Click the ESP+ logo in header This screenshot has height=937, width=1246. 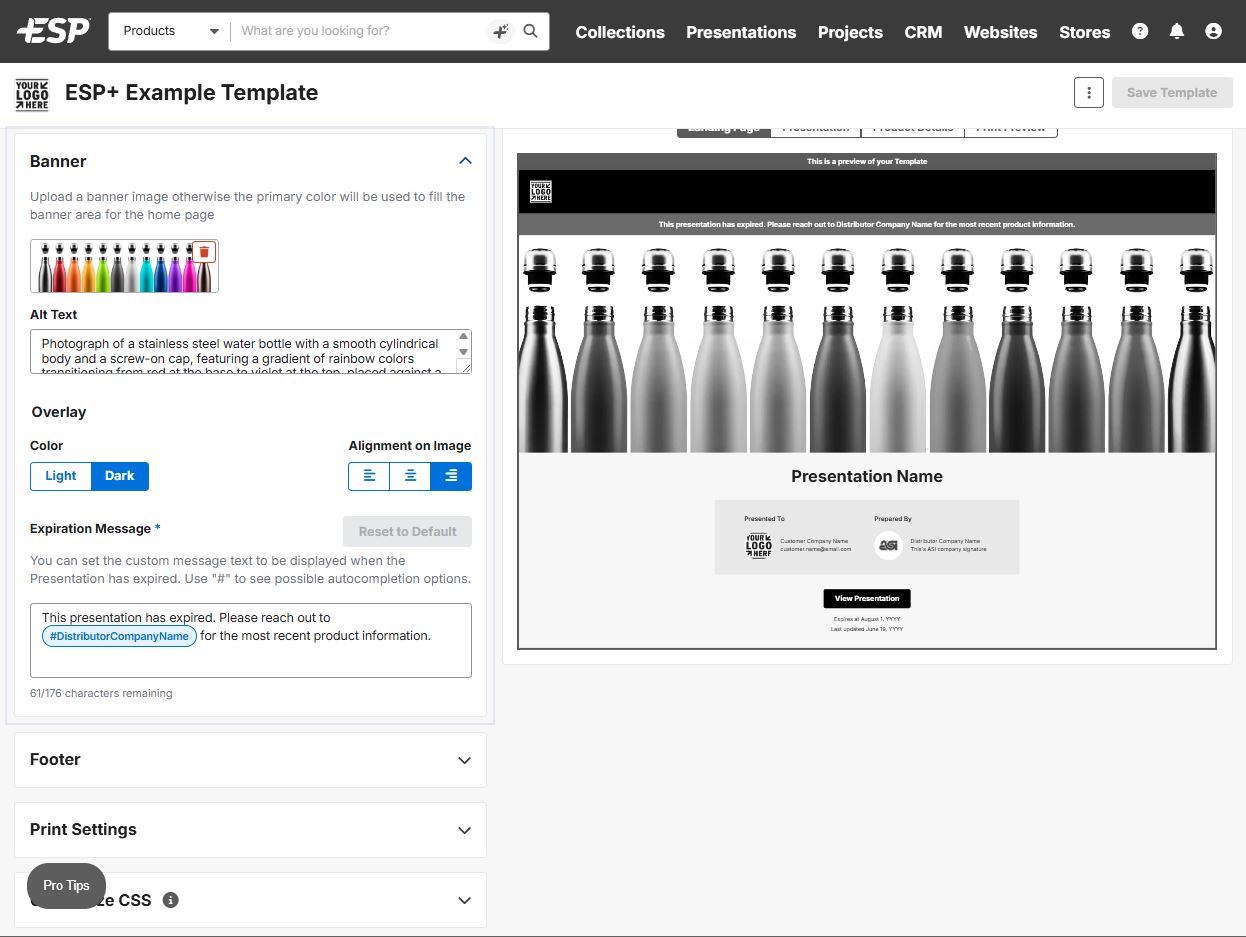[53, 31]
